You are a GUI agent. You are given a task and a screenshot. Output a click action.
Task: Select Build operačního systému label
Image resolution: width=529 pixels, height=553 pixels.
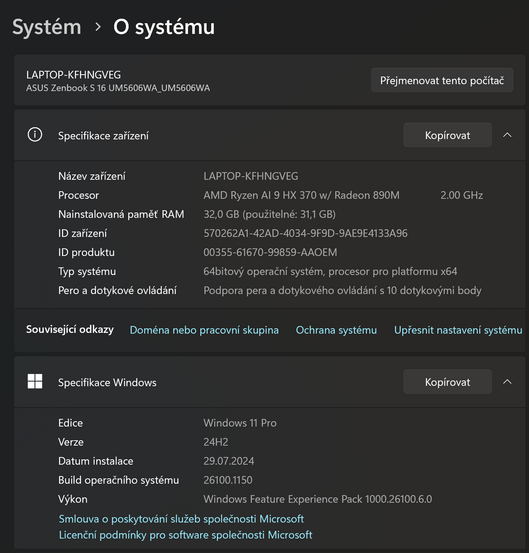(x=118, y=480)
